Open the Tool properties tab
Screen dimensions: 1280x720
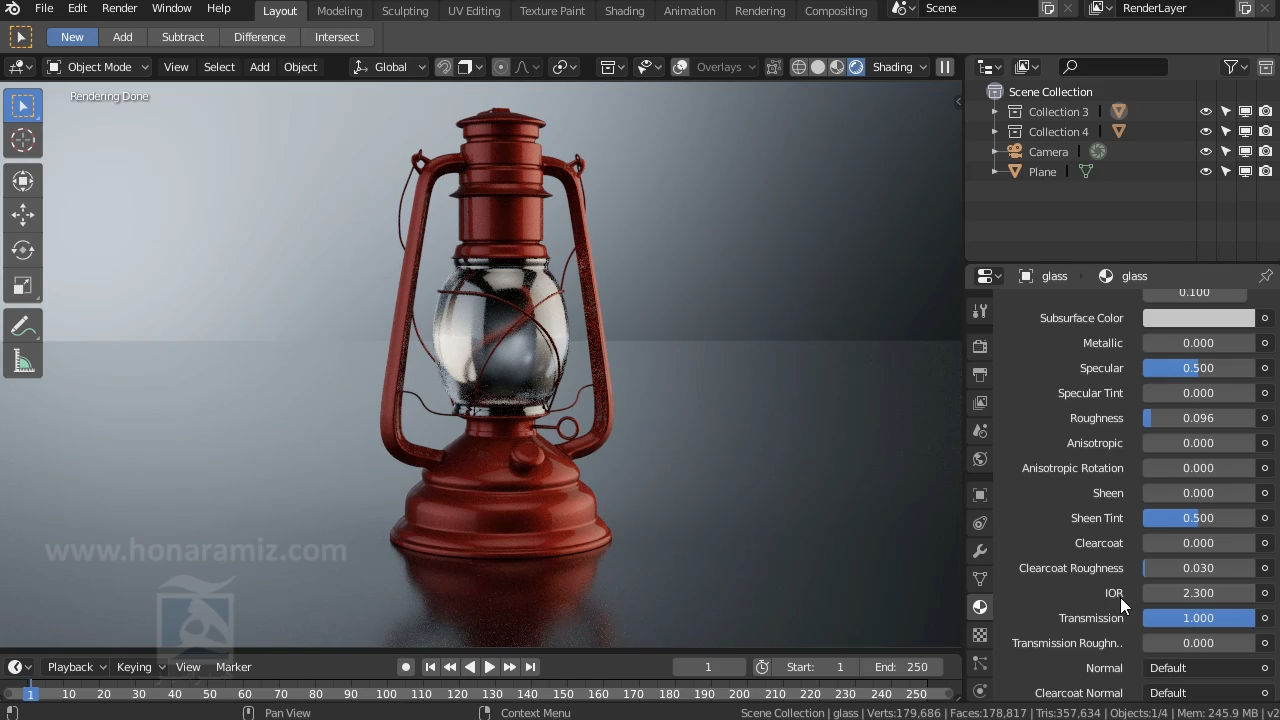tap(980, 312)
